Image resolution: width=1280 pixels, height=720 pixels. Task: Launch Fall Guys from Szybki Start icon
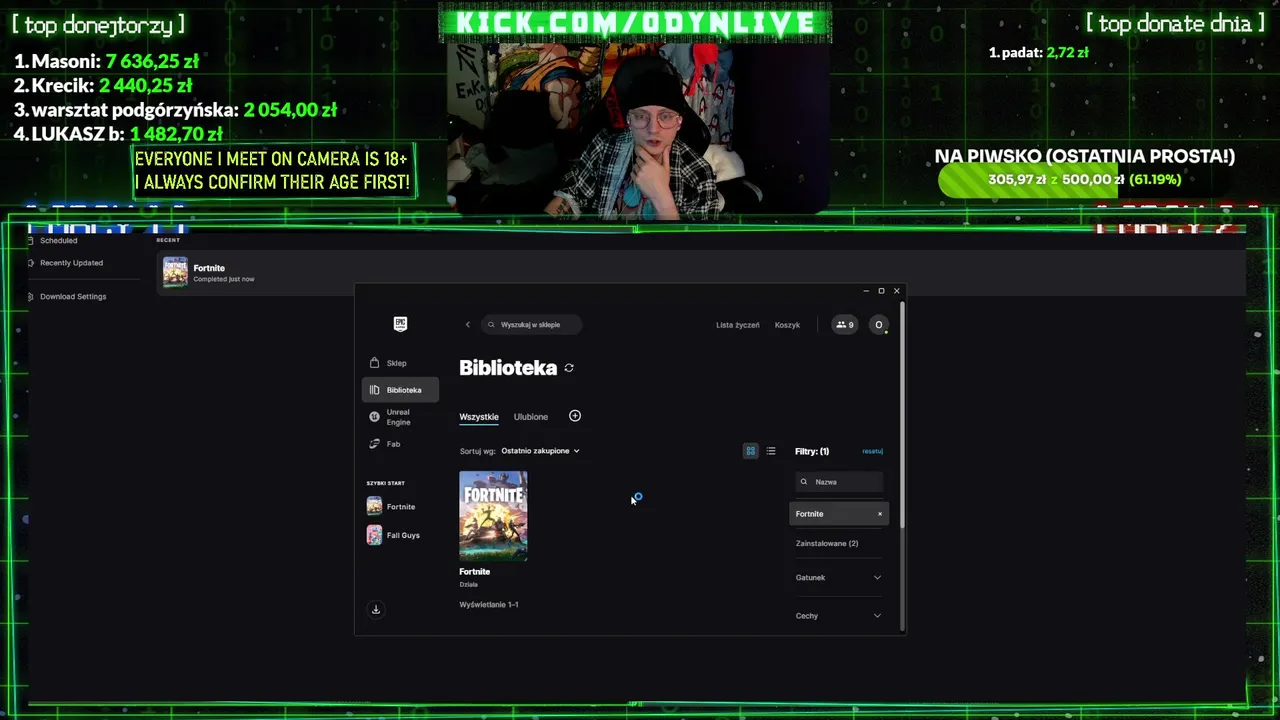point(374,535)
